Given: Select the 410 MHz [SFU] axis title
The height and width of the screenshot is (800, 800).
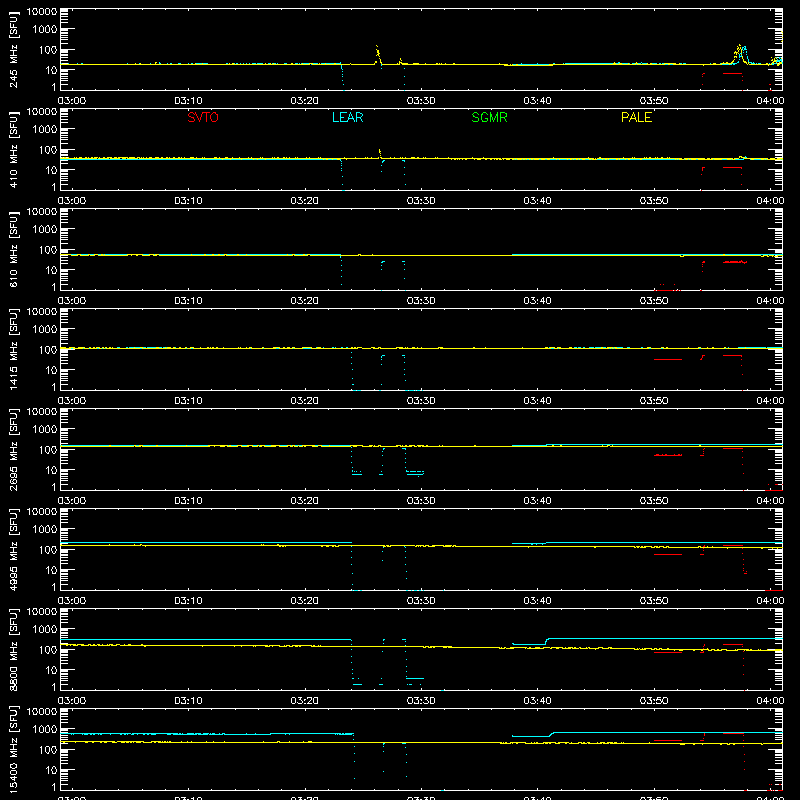Looking at the screenshot, I should (13, 150).
